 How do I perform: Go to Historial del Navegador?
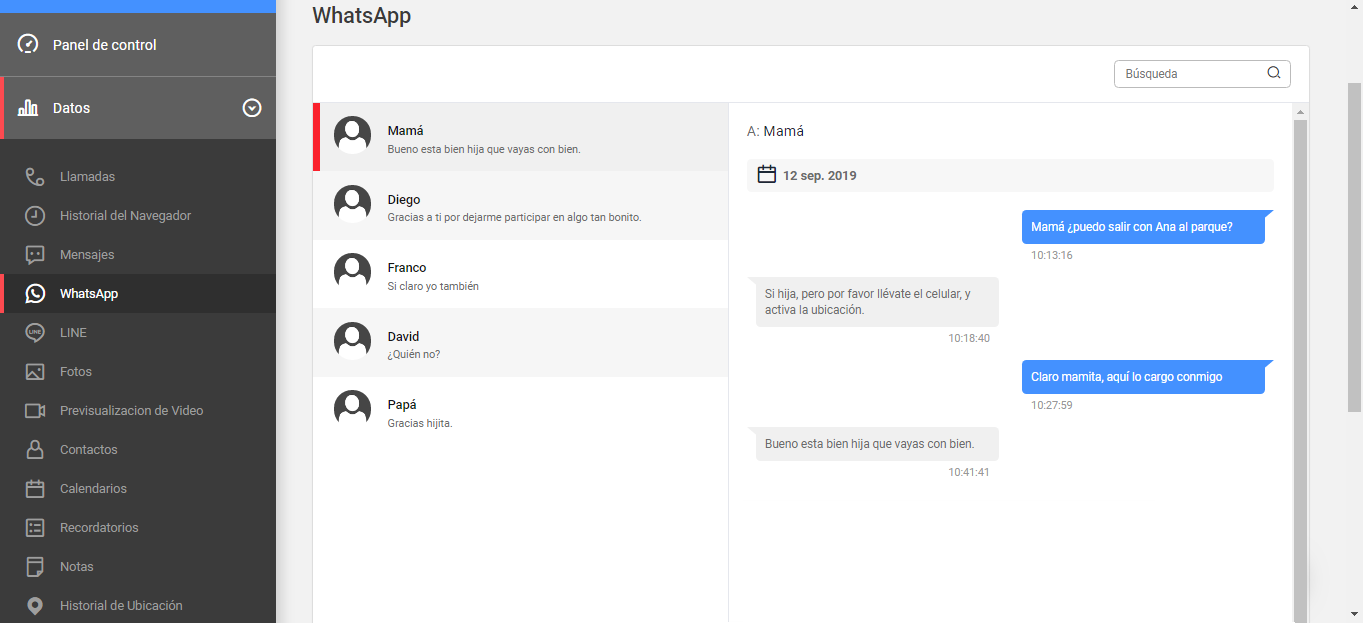pyautogui.click(x=138, y=216)
